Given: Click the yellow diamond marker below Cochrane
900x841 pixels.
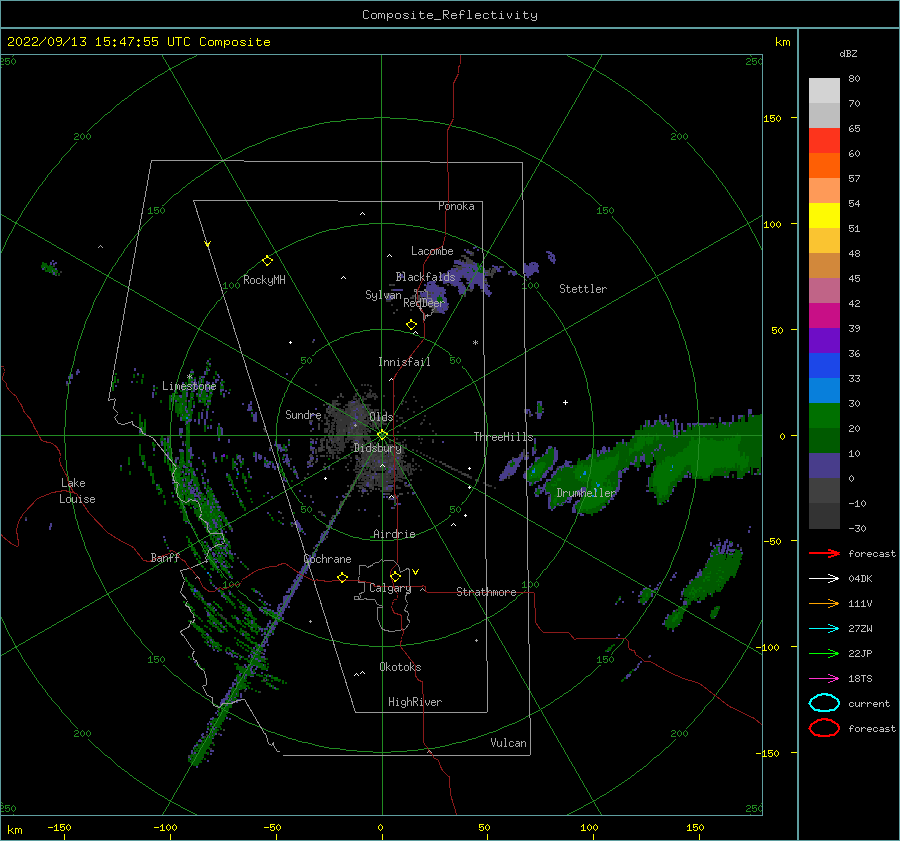Looking at the screenshot, I should tap(342, 578).
